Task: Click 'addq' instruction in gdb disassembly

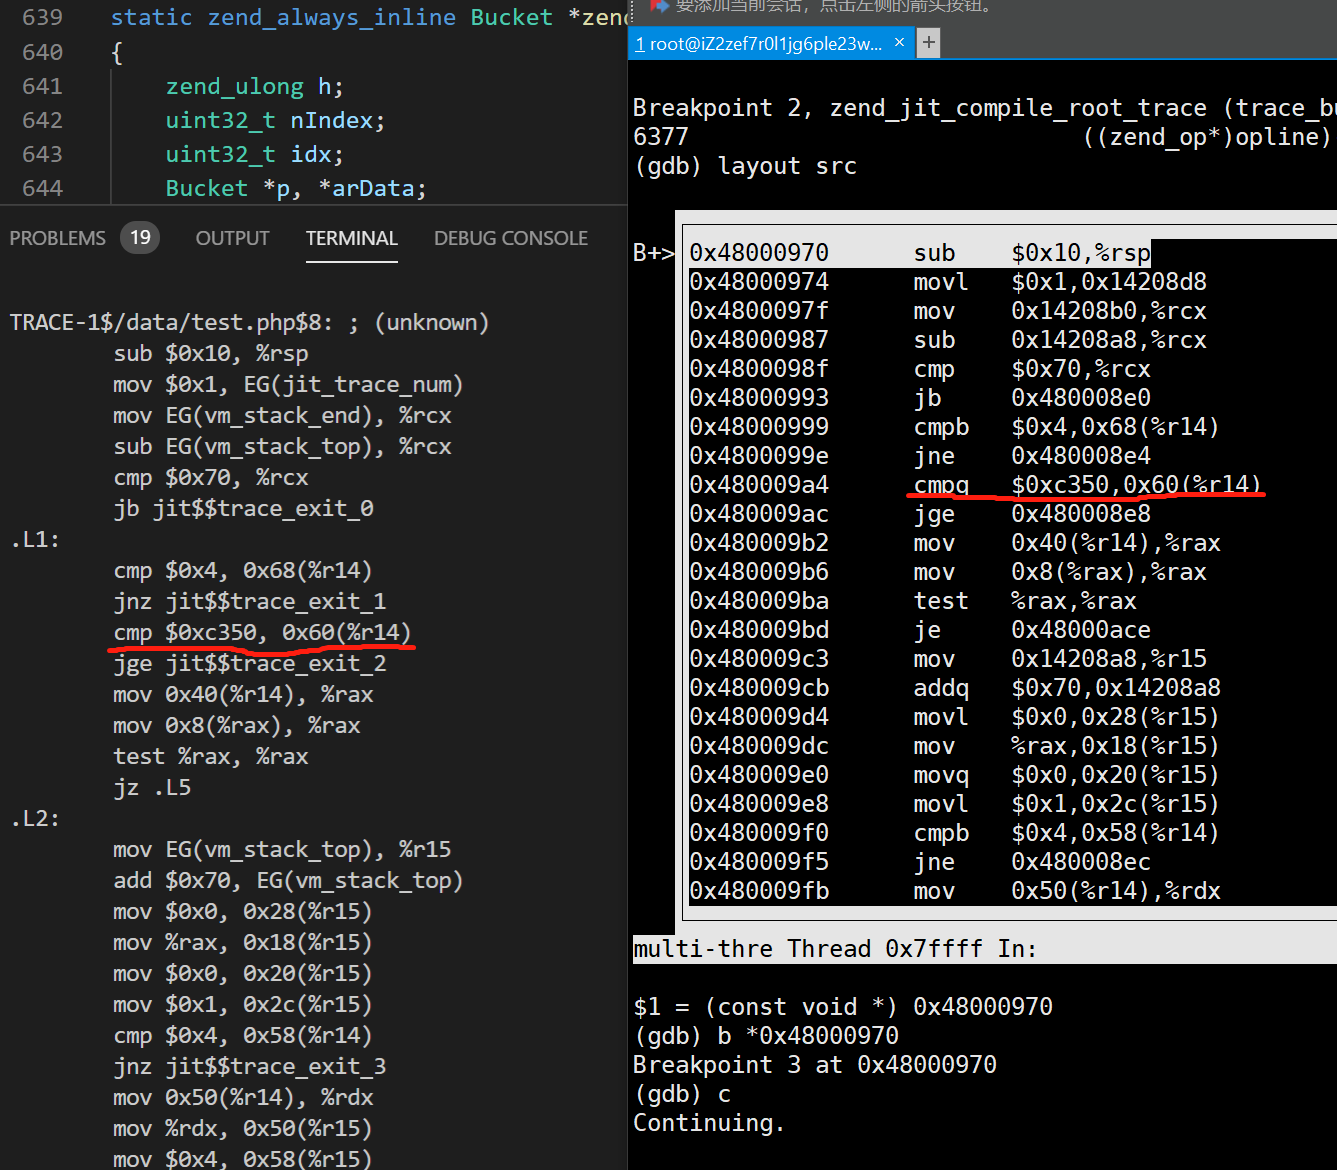Action: click(941, 688)
